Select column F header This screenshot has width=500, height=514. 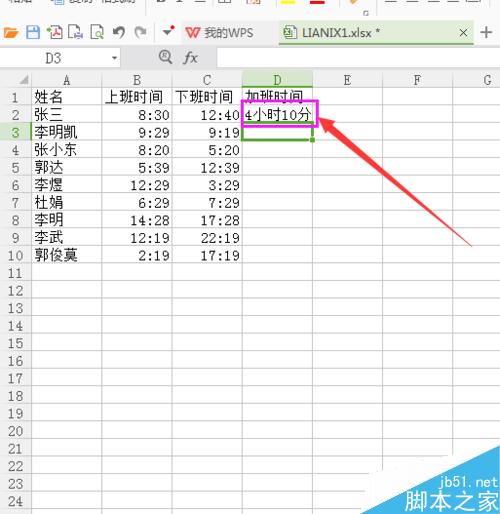pyautogui.click(x=417, y=80)
